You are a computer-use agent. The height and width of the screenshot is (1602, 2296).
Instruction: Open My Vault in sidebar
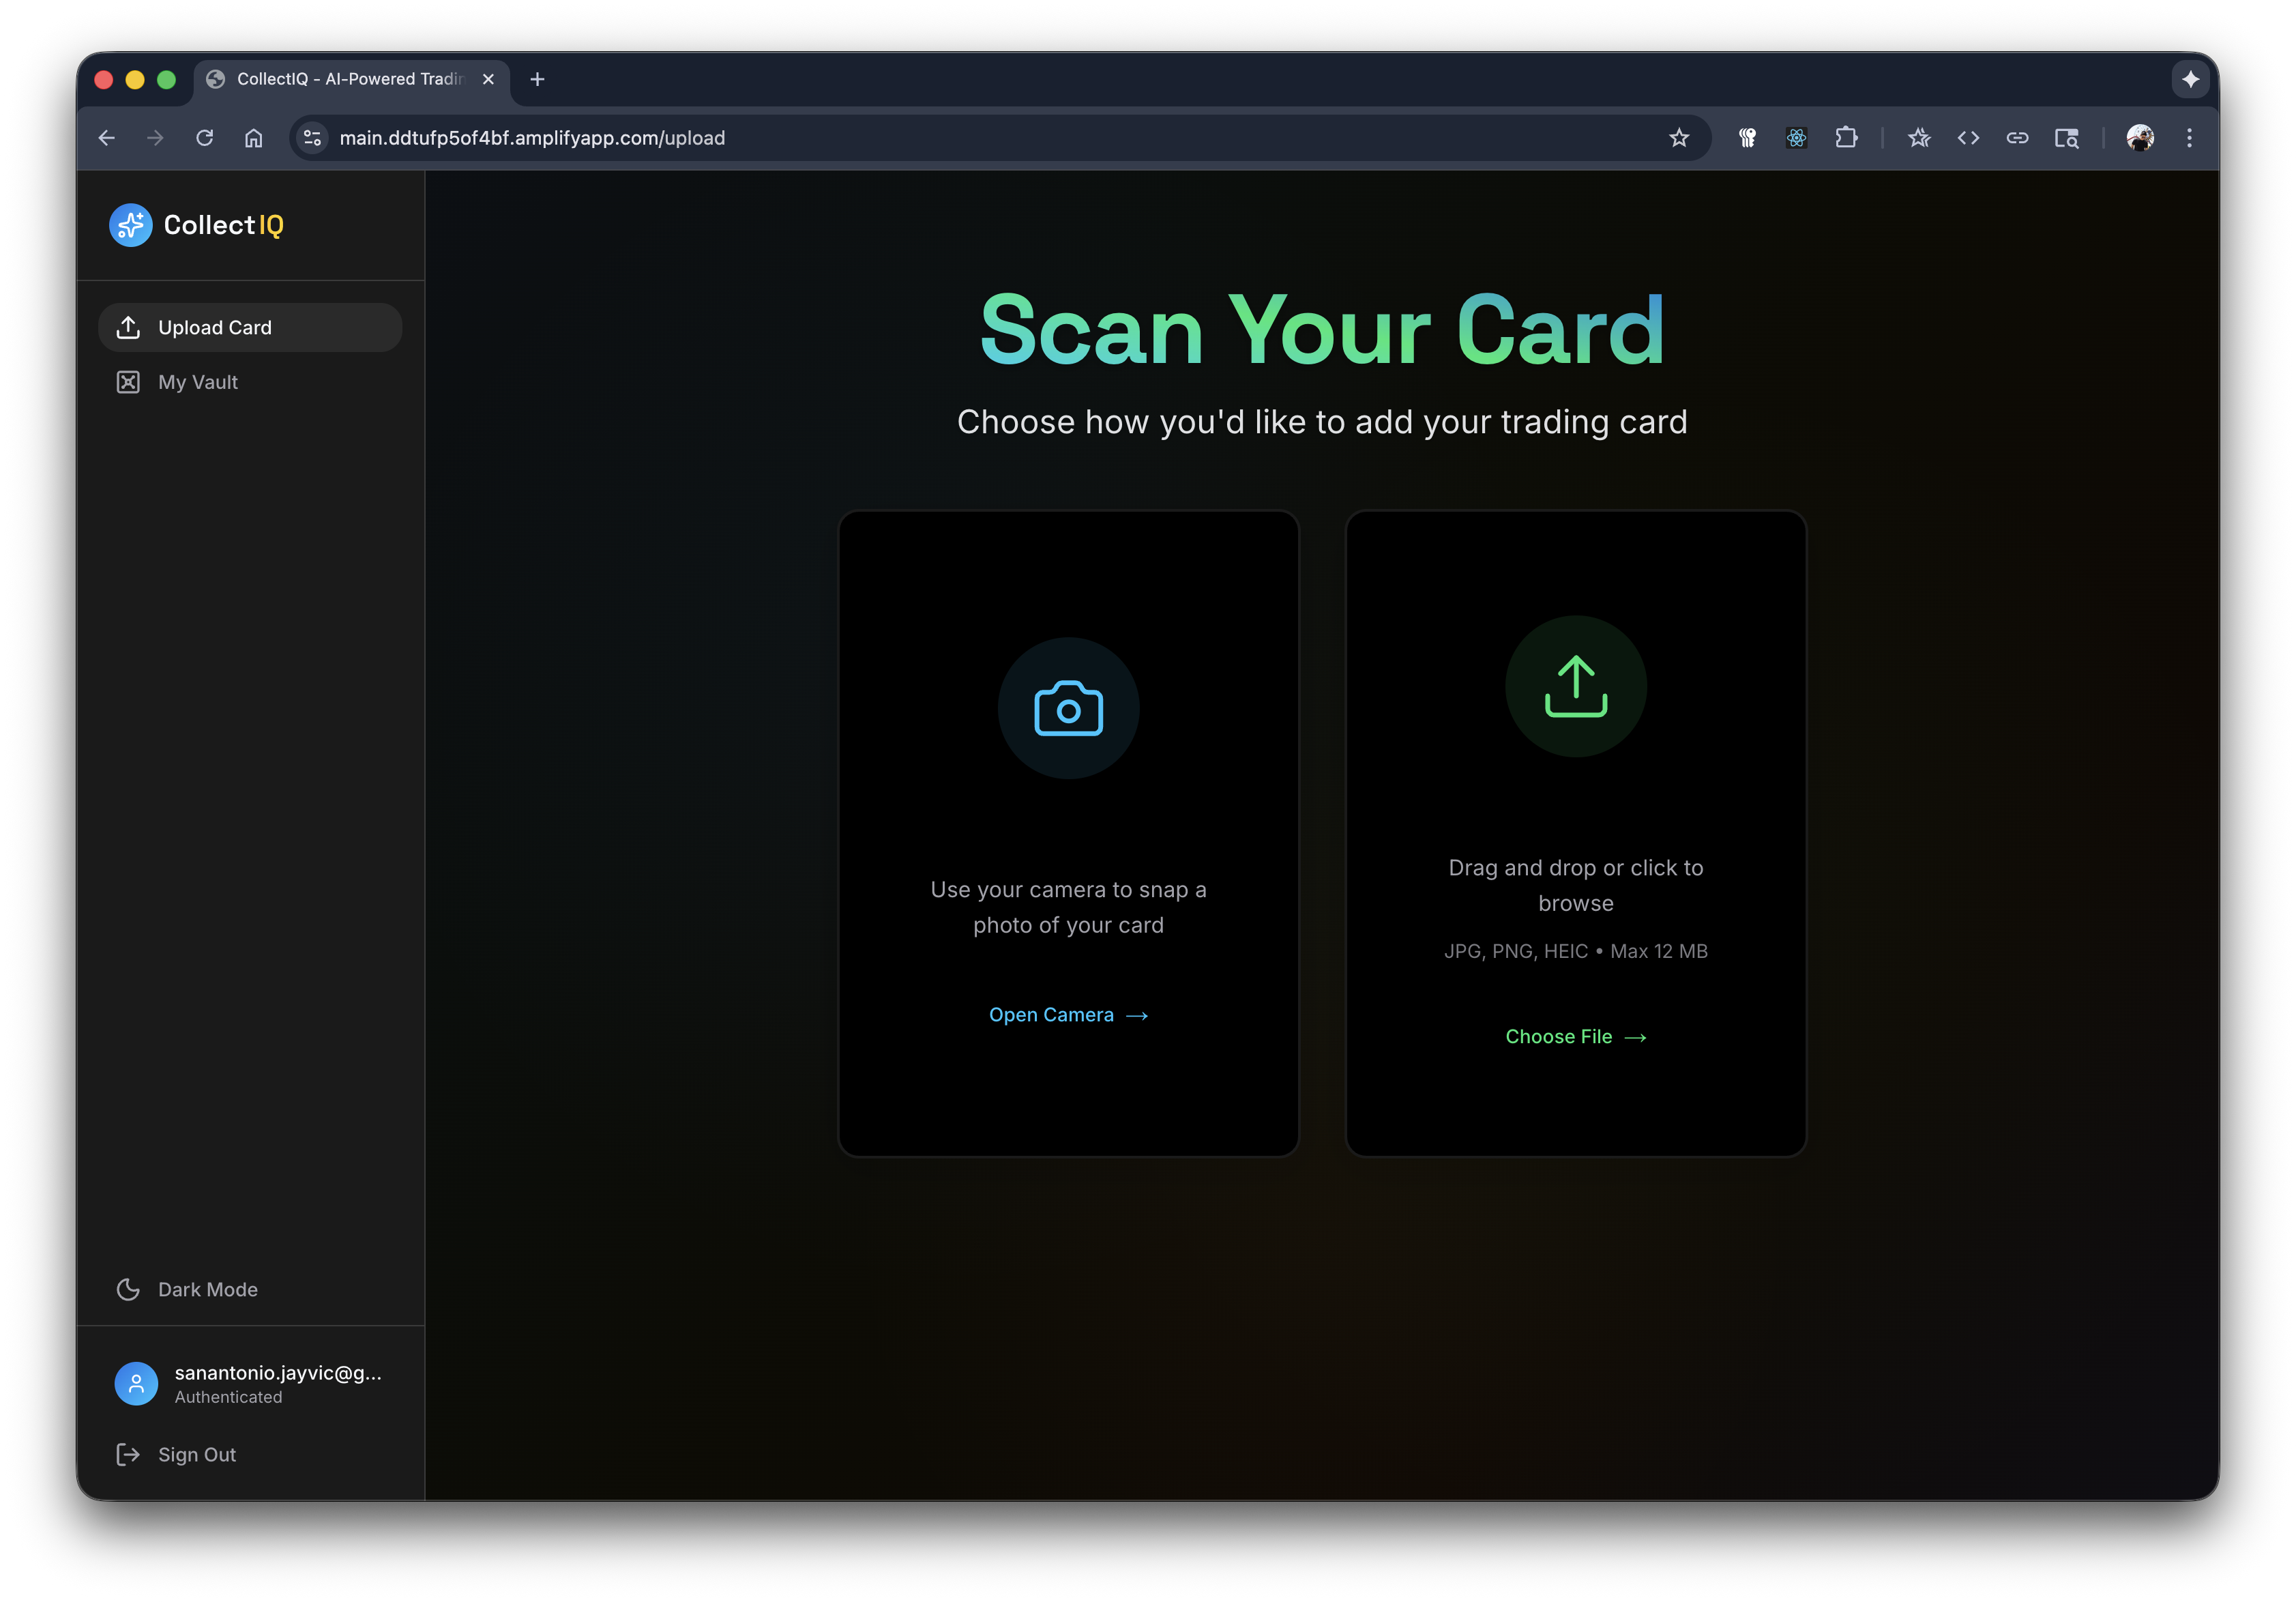click(x=198, y=382)
